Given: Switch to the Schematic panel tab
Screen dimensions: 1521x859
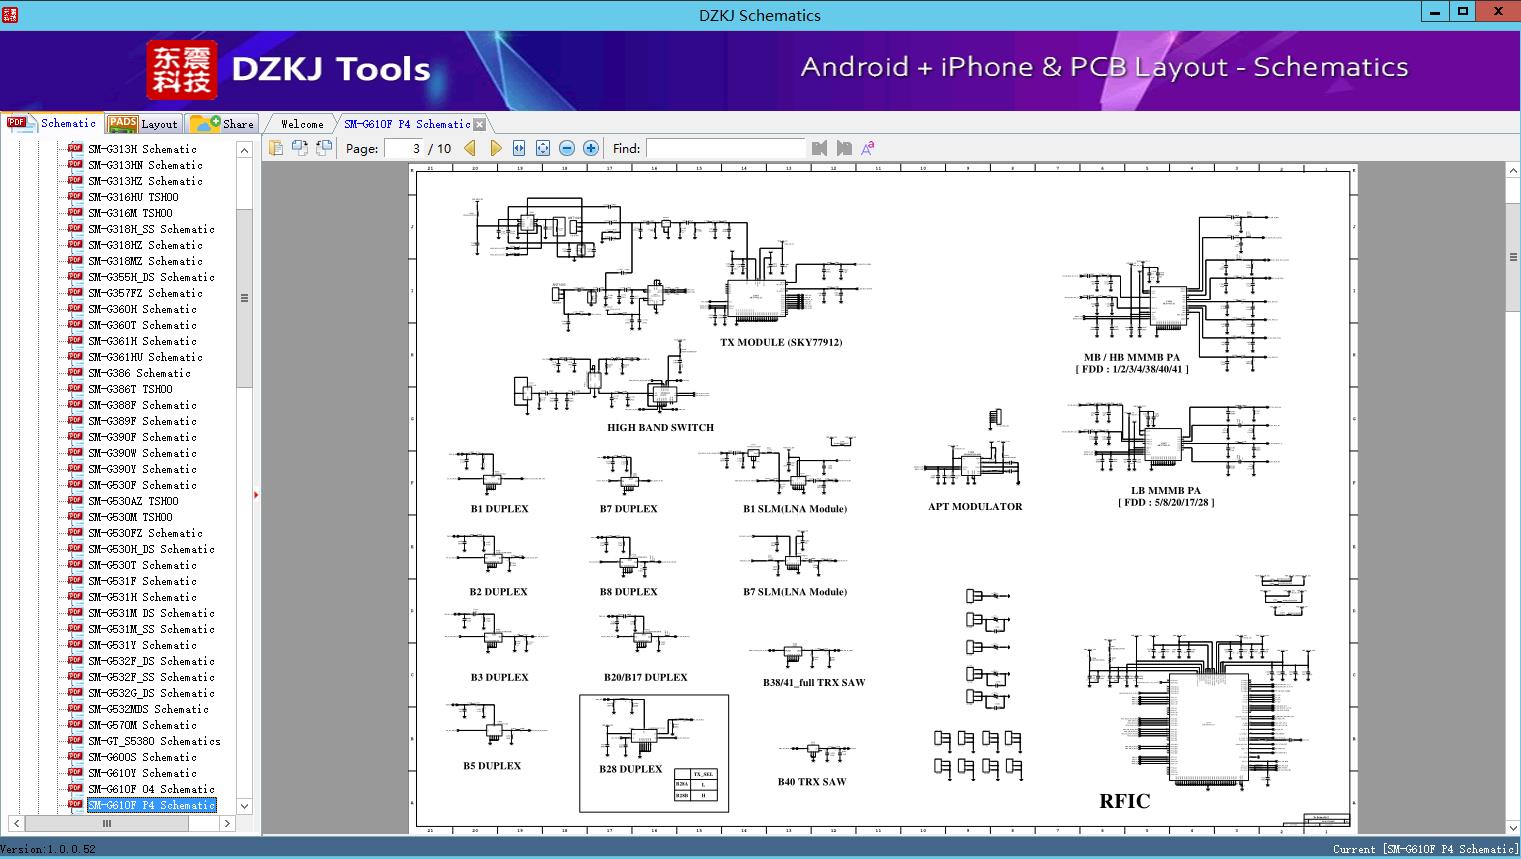Looking at the screenshot, I should tap(52, 123).
